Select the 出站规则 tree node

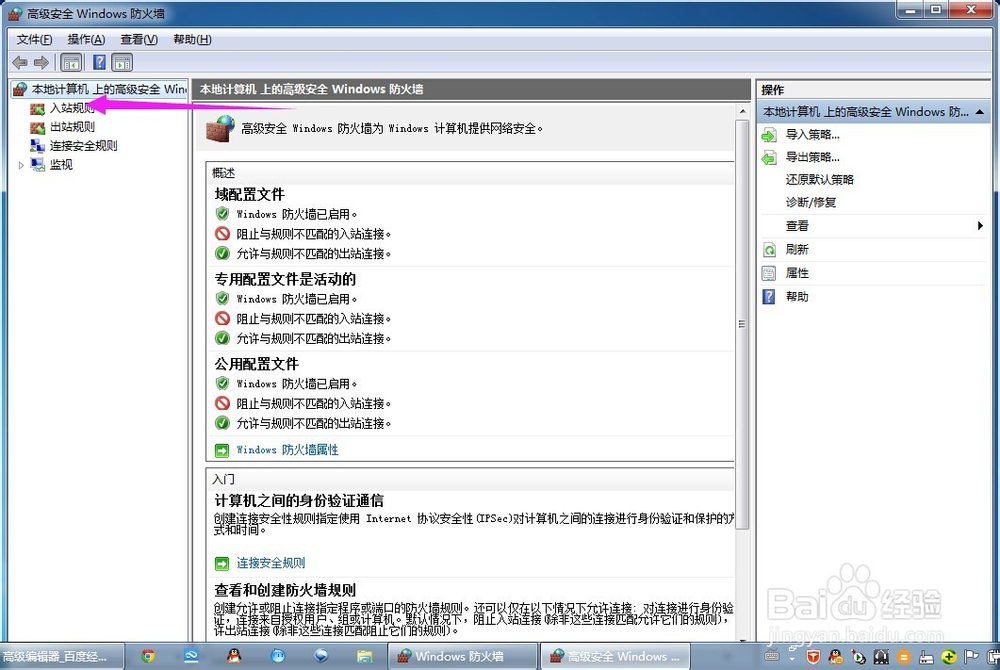pos(72,127)
